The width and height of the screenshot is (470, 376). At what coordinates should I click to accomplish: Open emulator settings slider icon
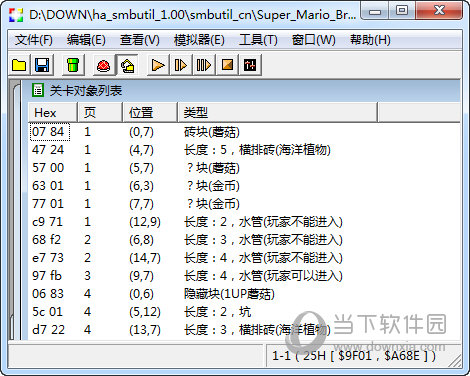250,65
